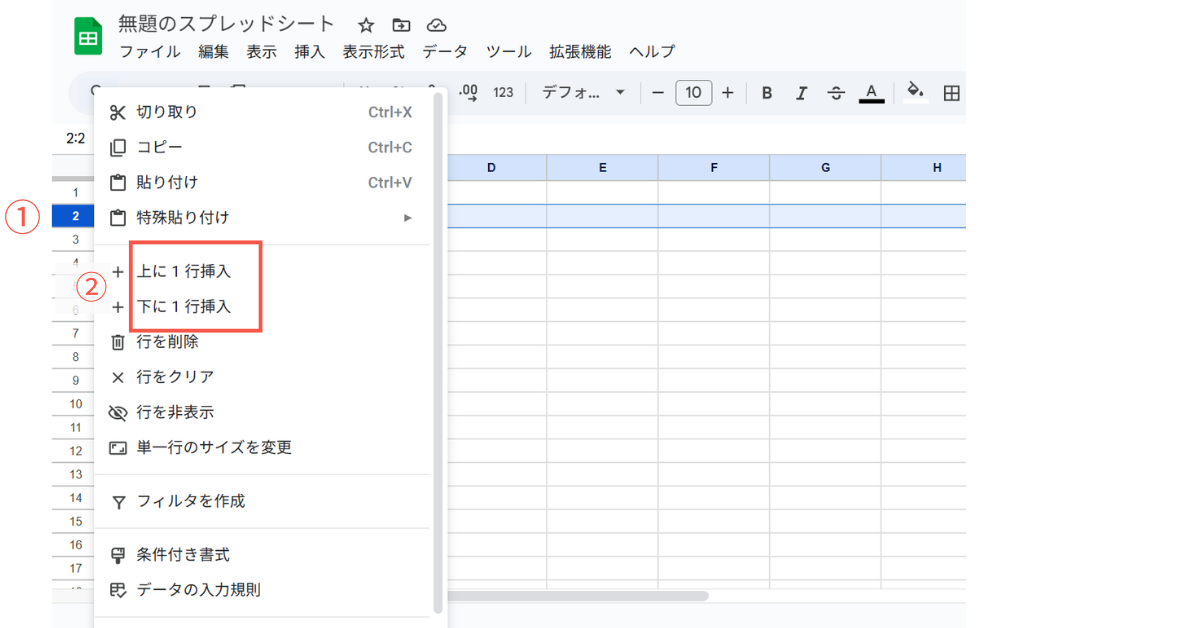Decrease font size with minus button
Viewport: 1200px width, 628px height.
(657, 93)
